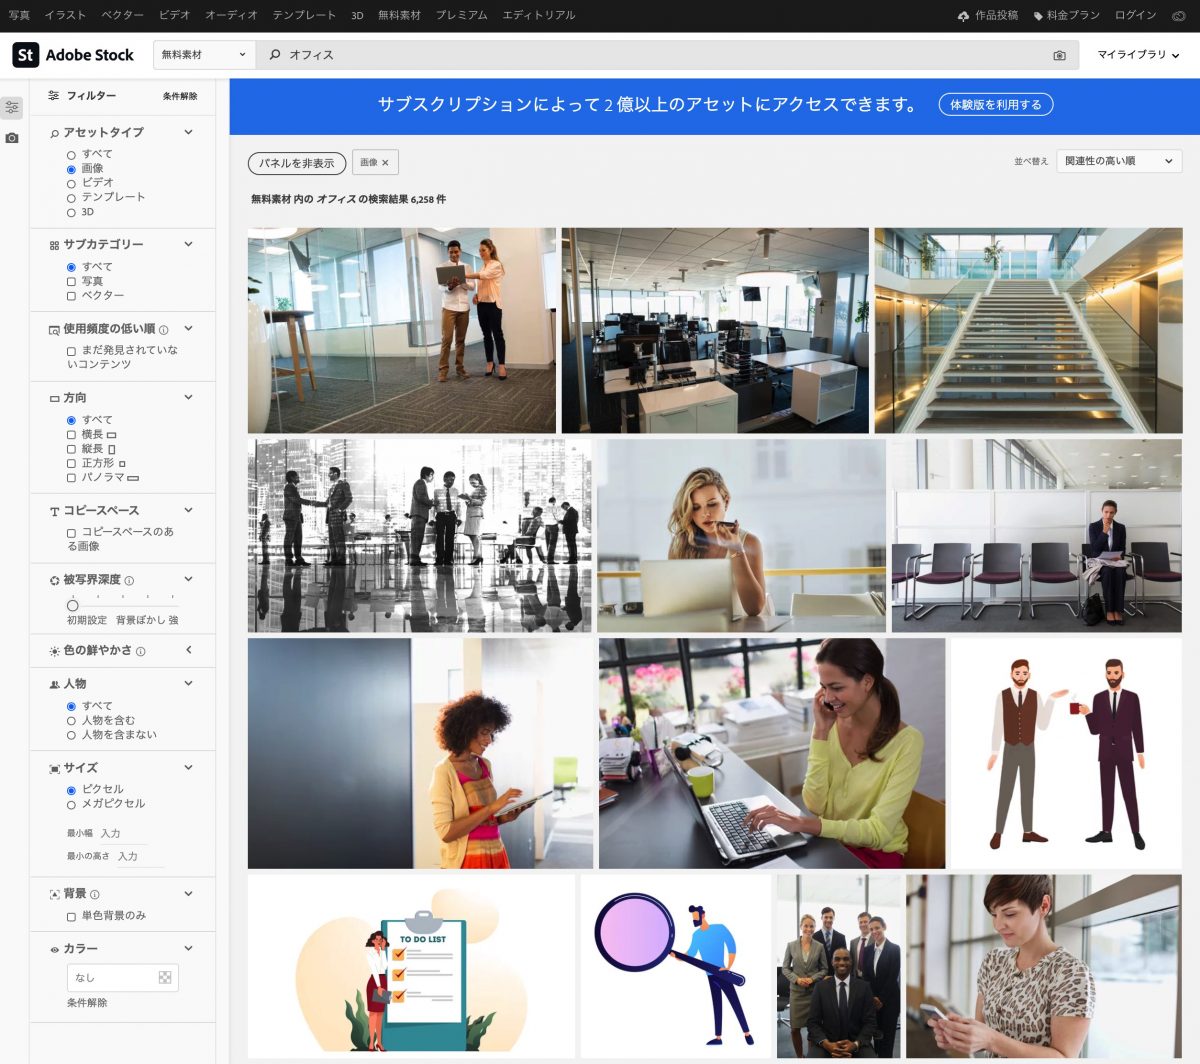Open the 無料素材 search category dropdown
Image resolution: width=1200 pixels, height=1064 pixels.
coord(203,55)
